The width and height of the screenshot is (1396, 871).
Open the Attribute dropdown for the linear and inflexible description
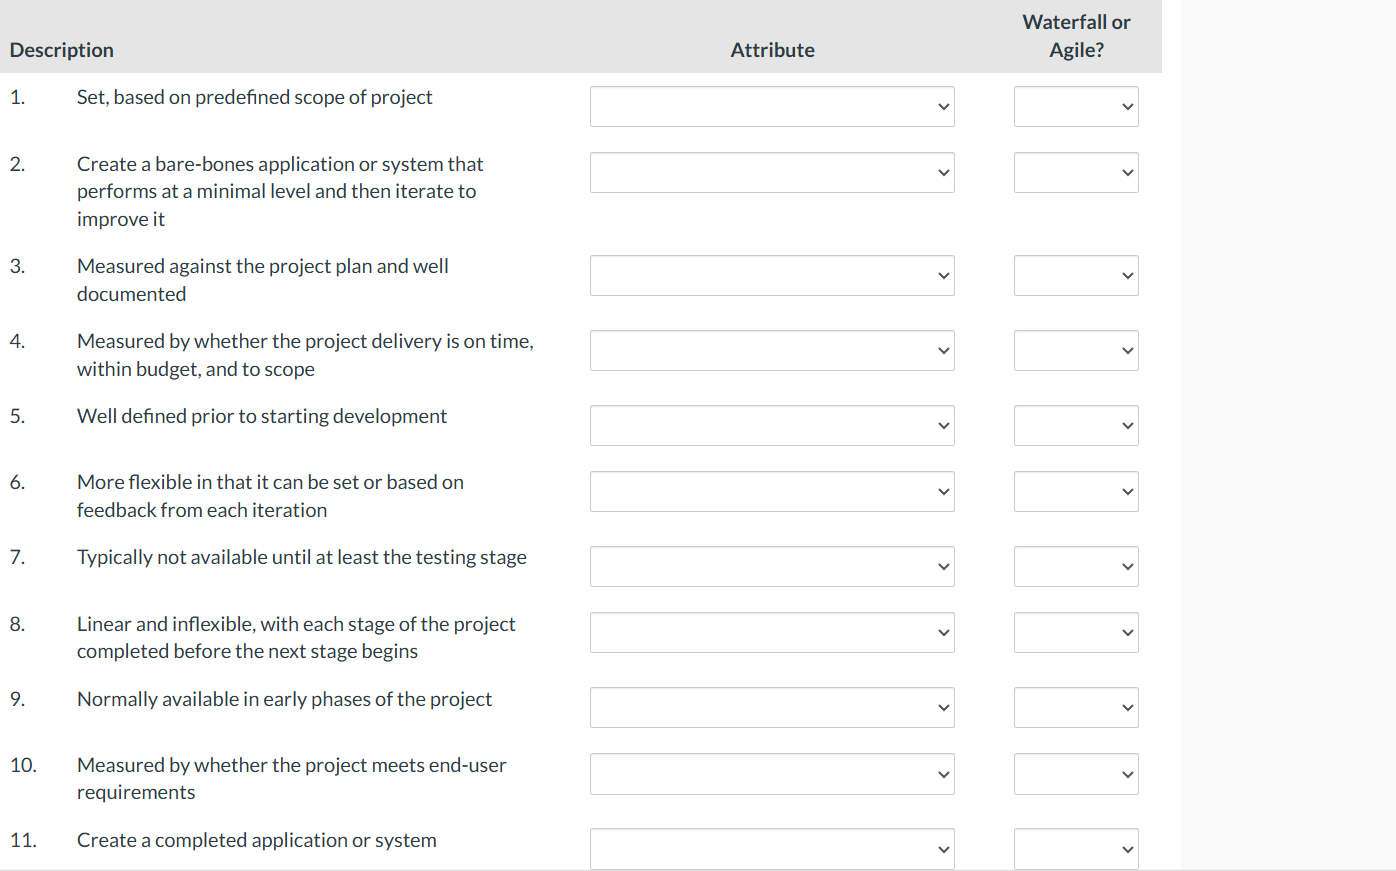coord(772,632)
